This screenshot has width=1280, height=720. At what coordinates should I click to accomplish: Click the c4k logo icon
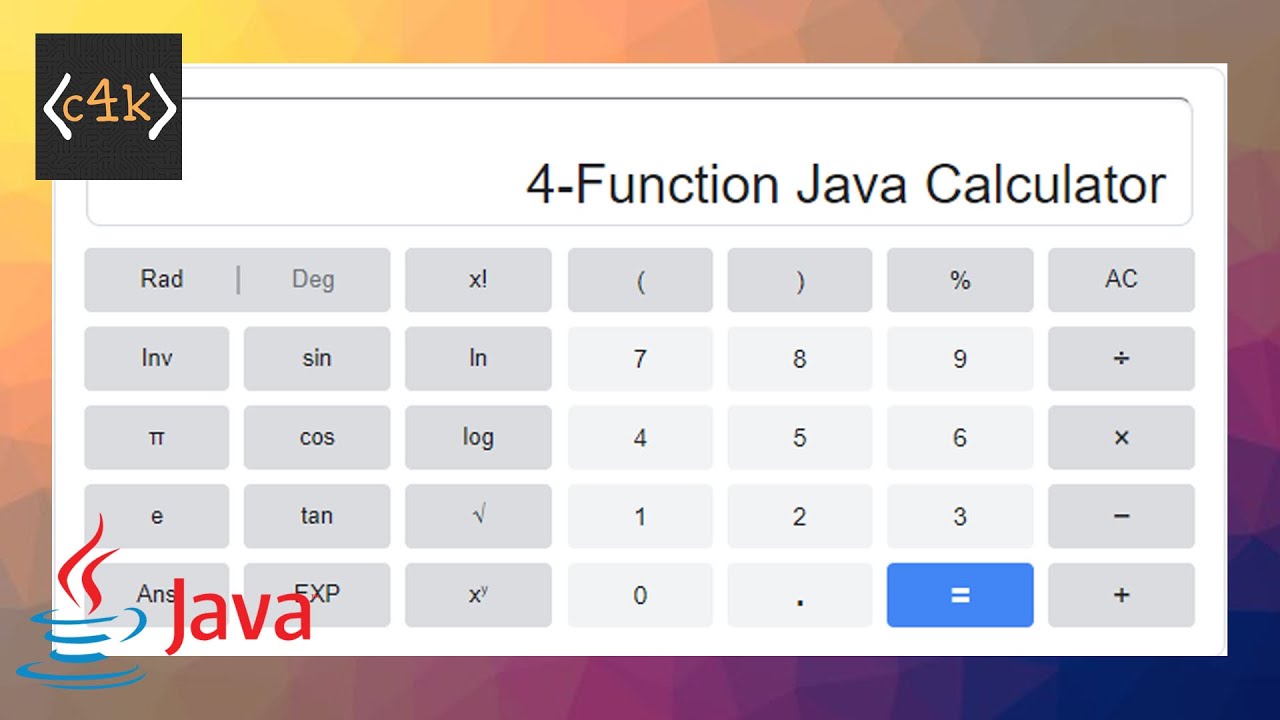(x=108, y=106)
